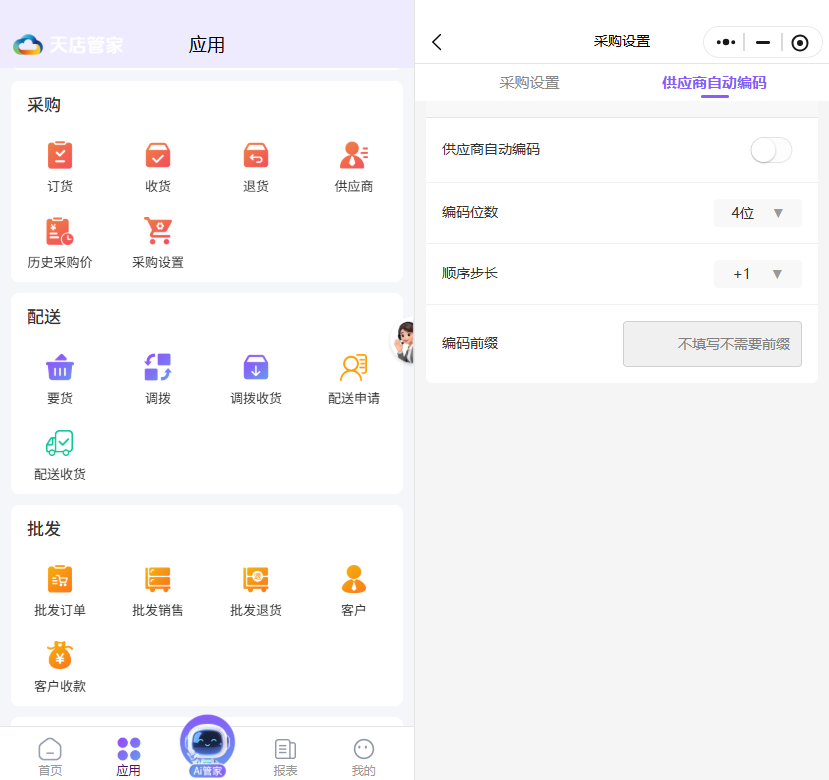Screen dimensions: 829x780
Task: Open the 配送收货 delivery truck icon
Action: (60, 444)
